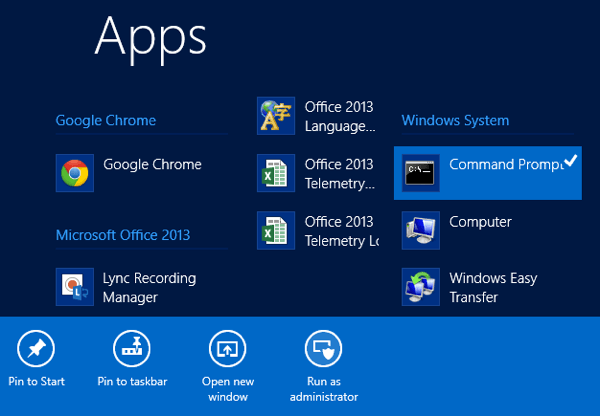Uncheck the Command Prompt selection checkmark
Screen dimensions: 600x416
click(570, 160)
